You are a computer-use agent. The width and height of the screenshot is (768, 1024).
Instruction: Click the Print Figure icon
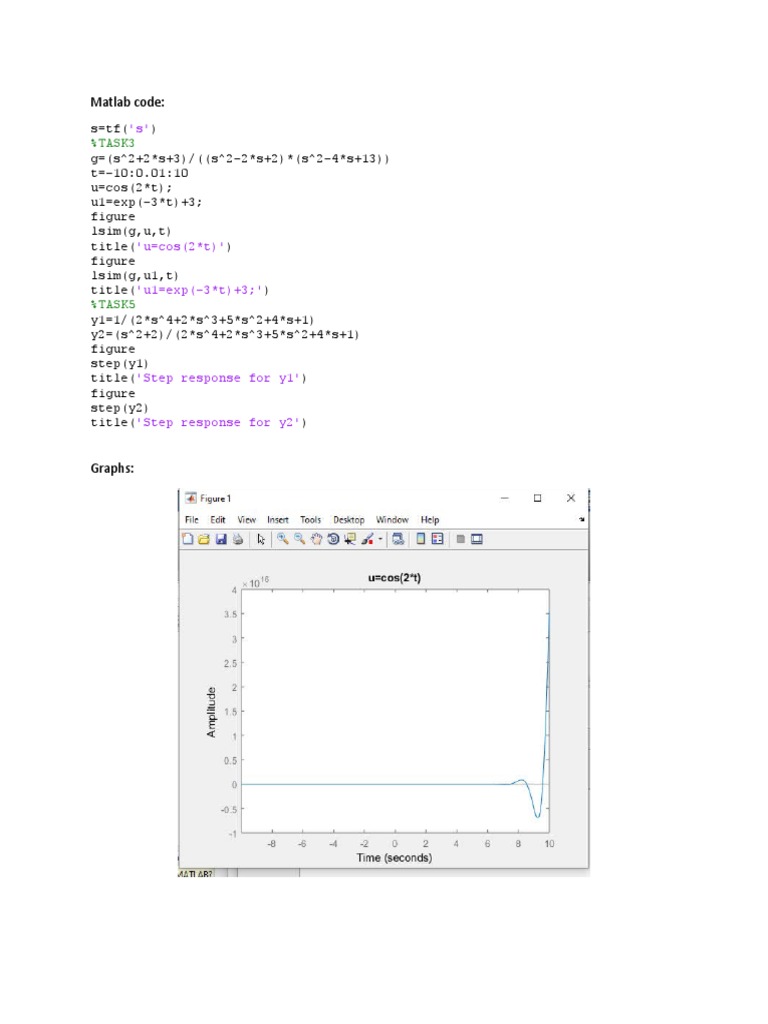tap(238, 539)
